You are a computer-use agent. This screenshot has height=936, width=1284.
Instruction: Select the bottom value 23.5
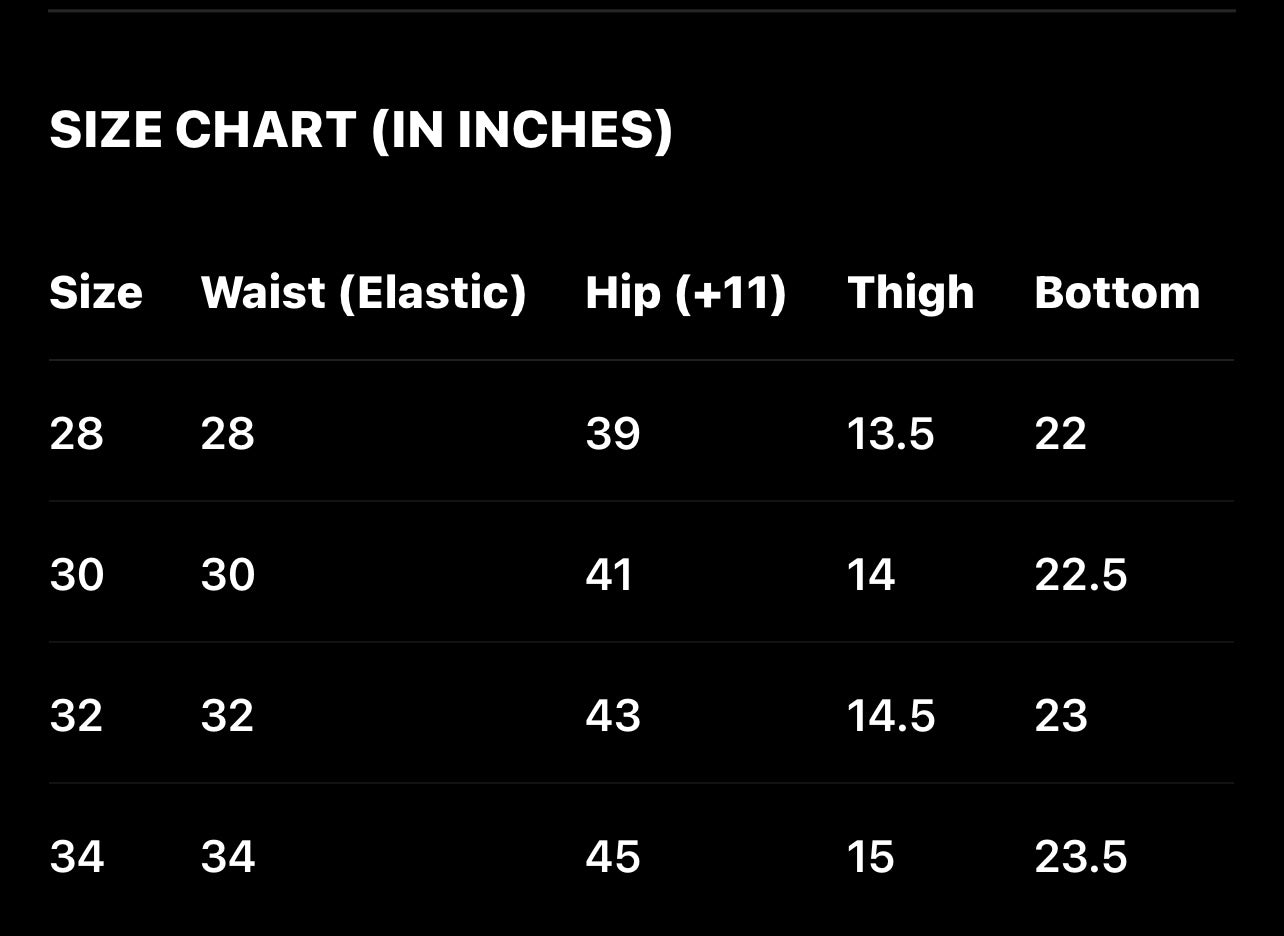point(1080,857)
